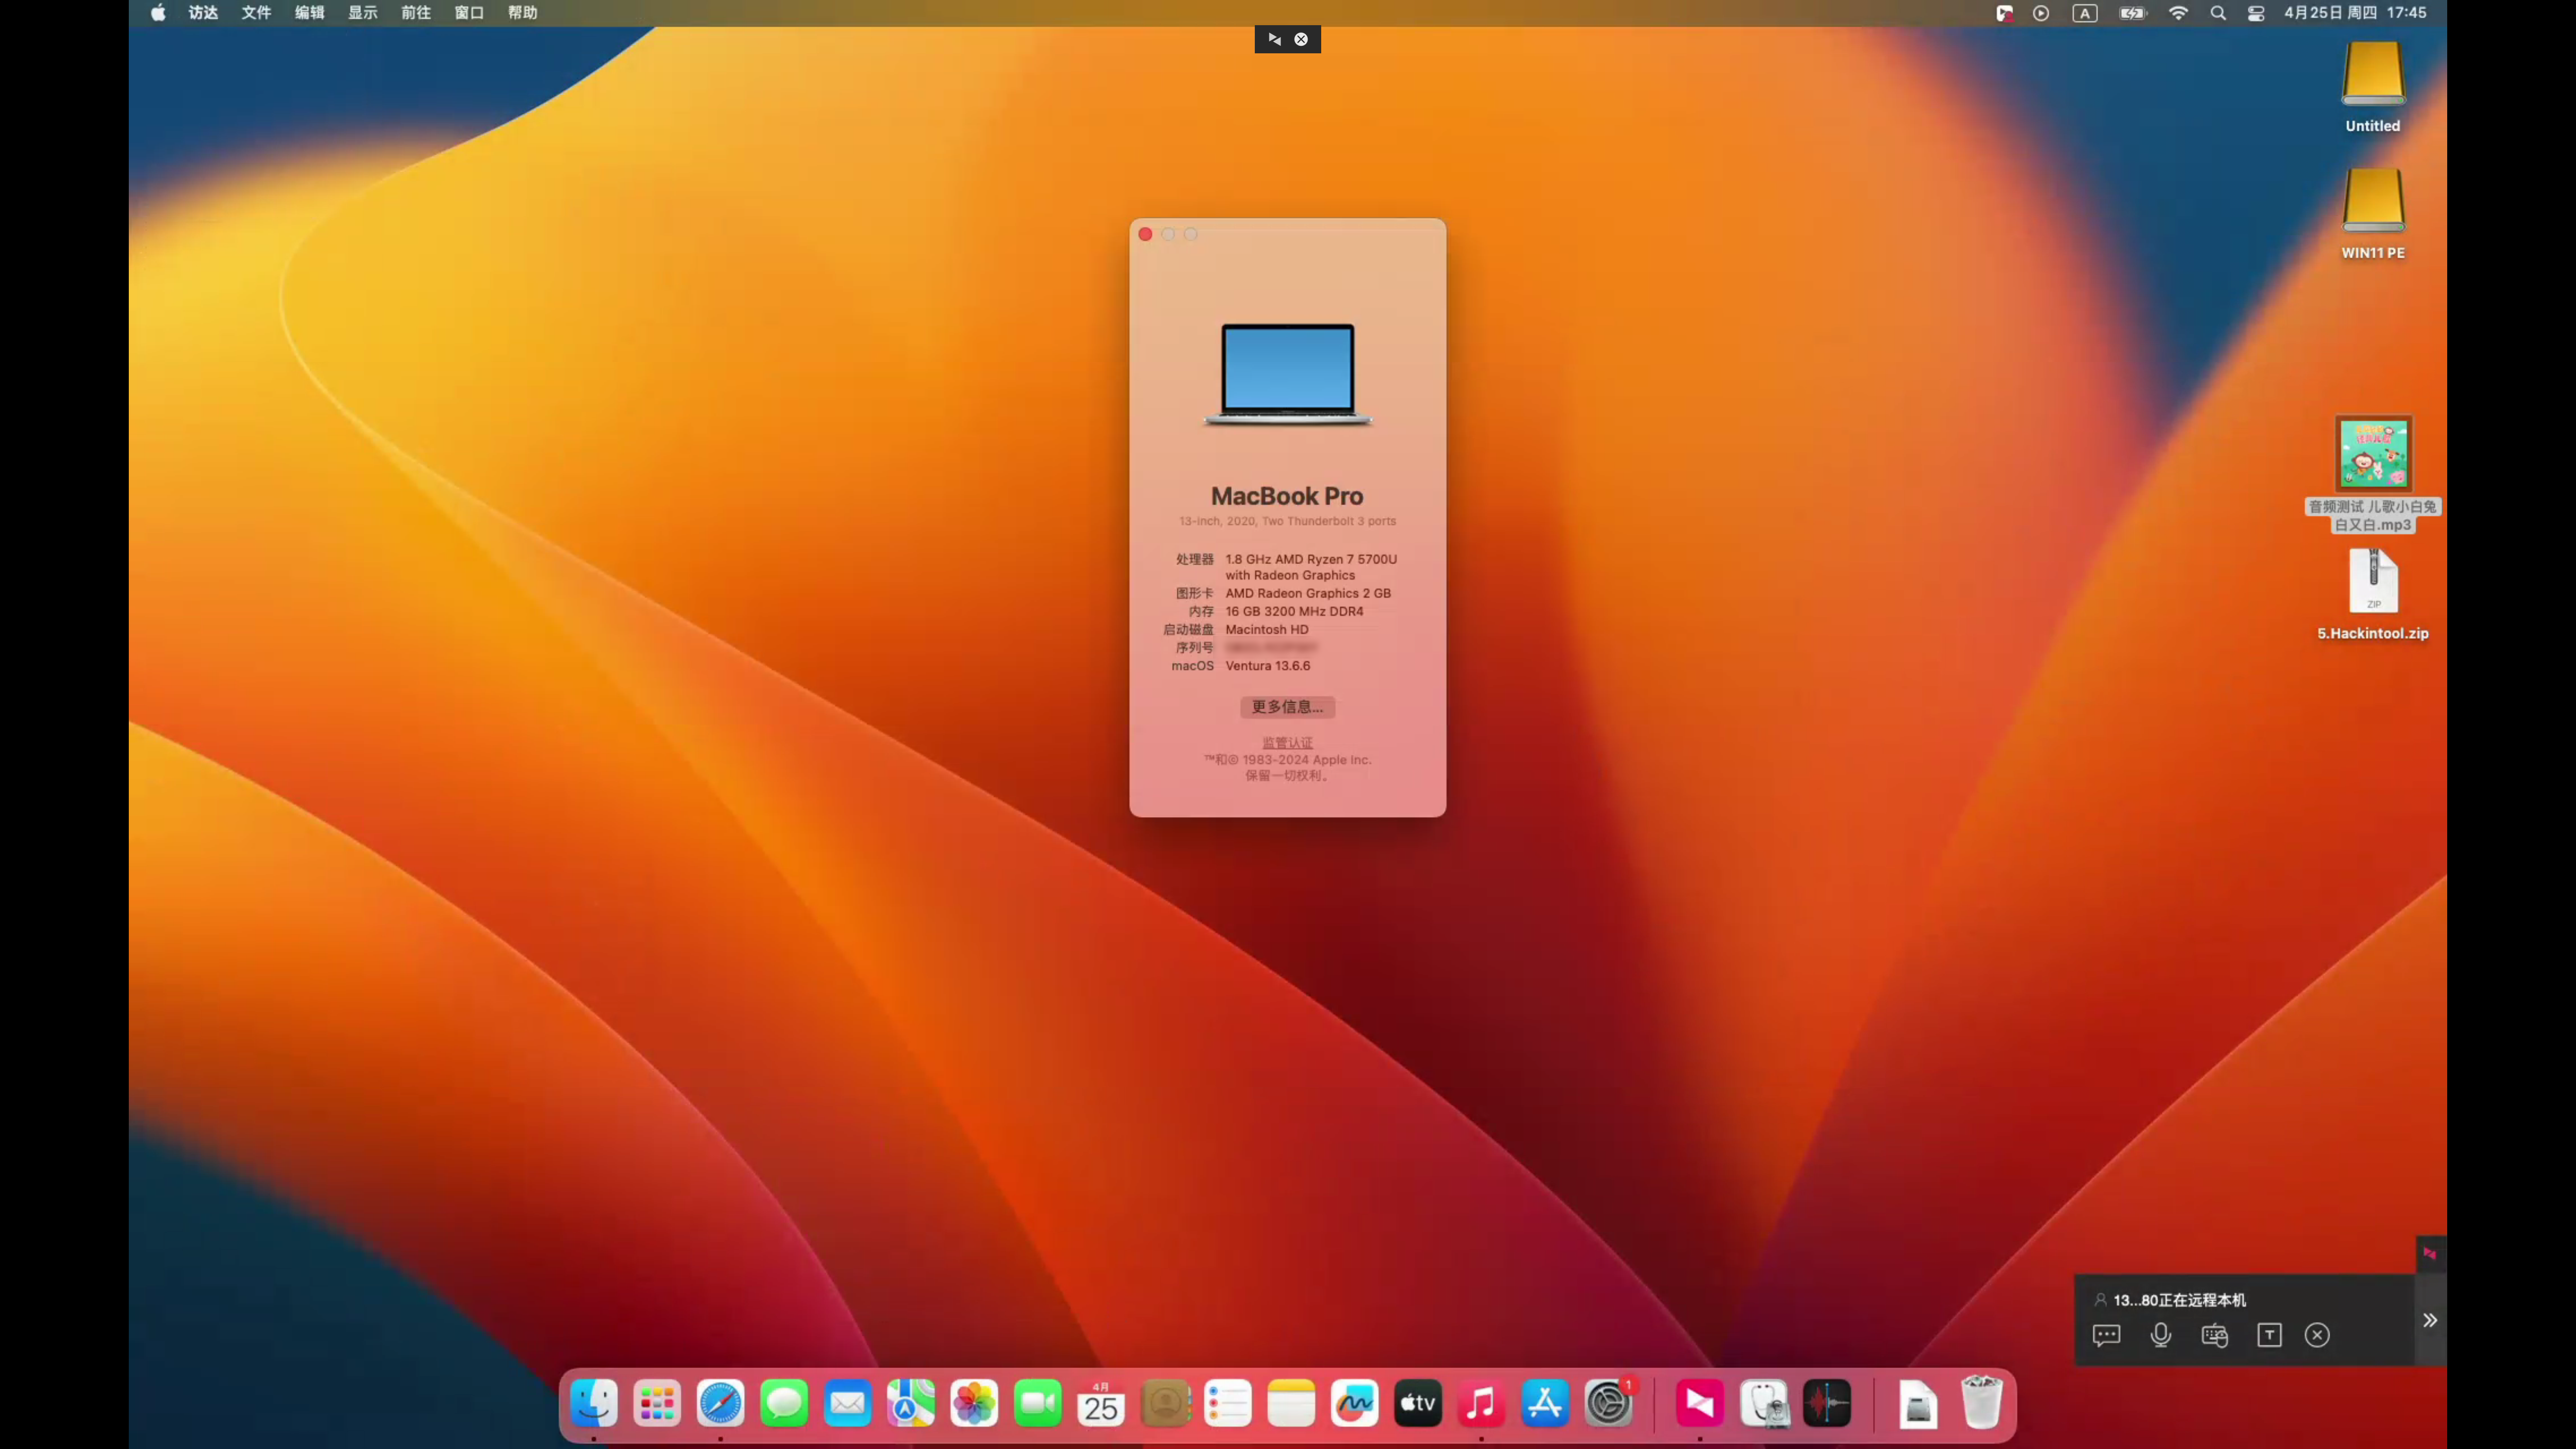Viewport: 2576px width, 1449px height.
Task: Open the 帮助 menu
Action: pos(523,13)
